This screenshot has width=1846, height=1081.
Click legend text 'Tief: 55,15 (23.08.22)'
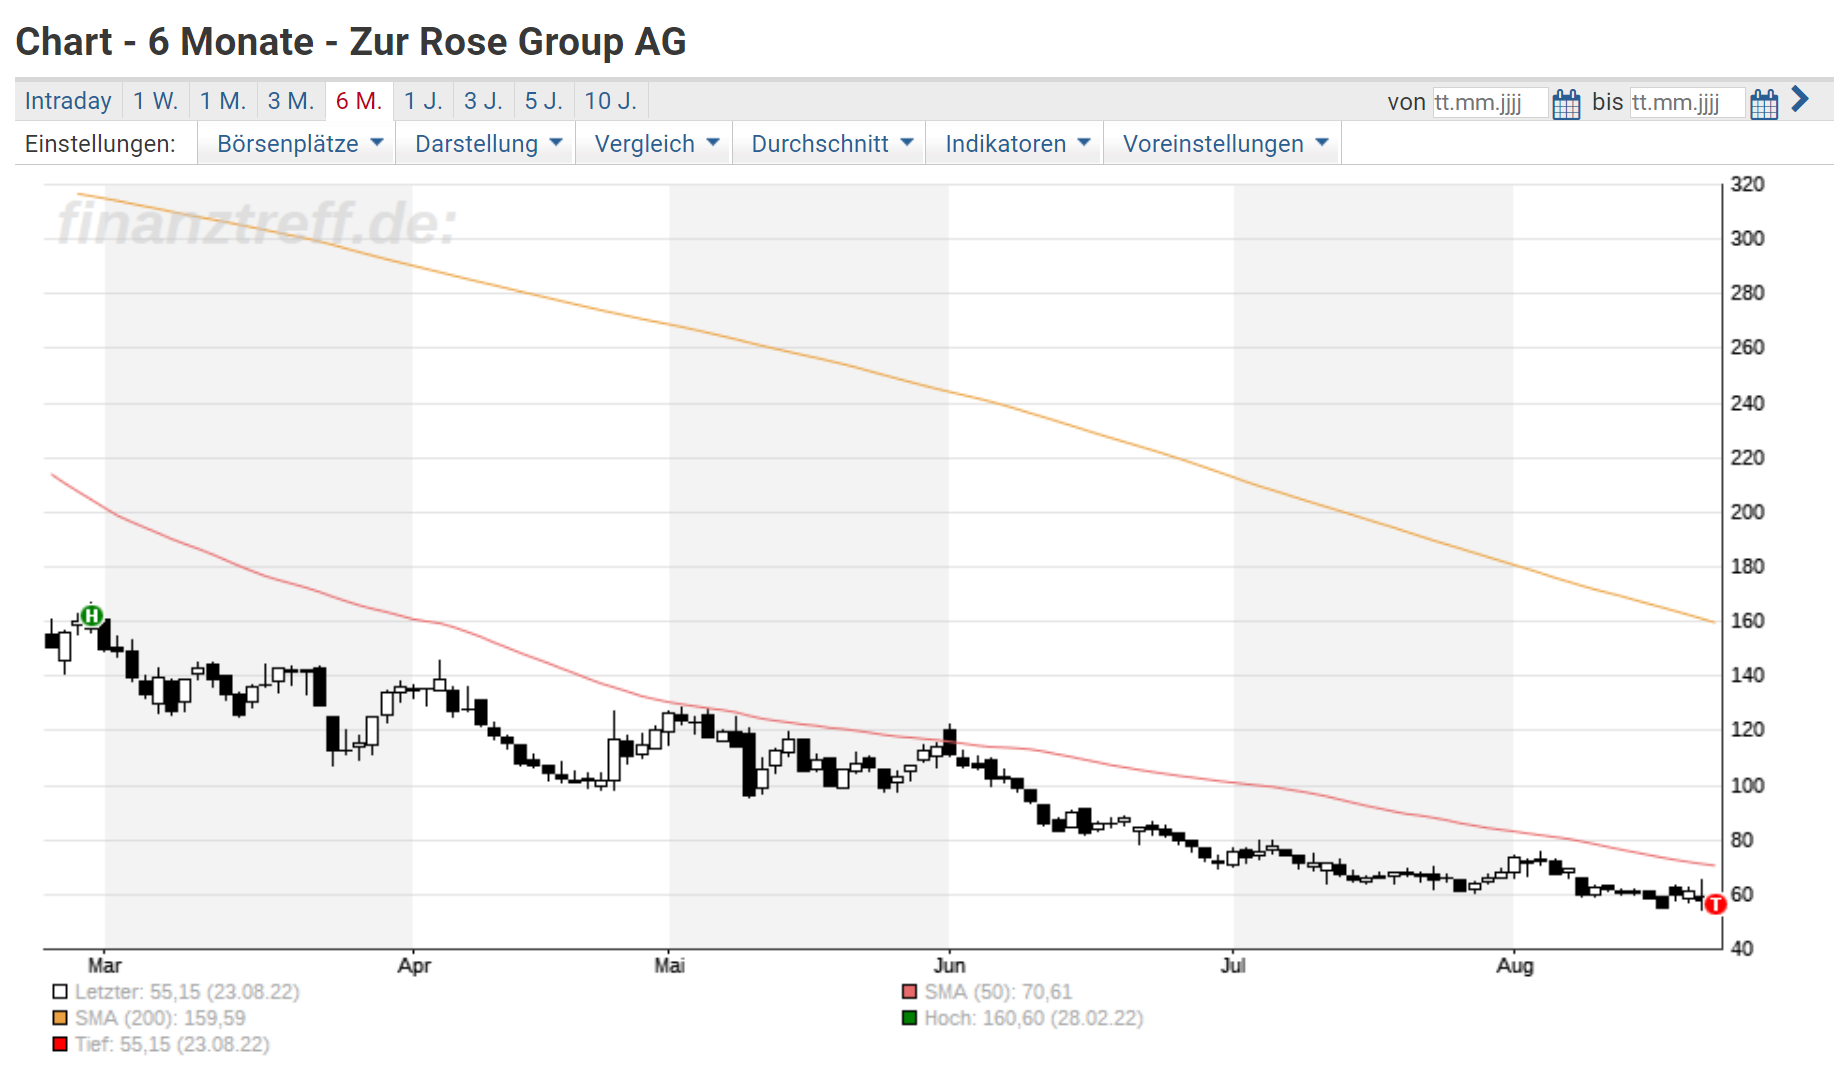click(172, 1044)
